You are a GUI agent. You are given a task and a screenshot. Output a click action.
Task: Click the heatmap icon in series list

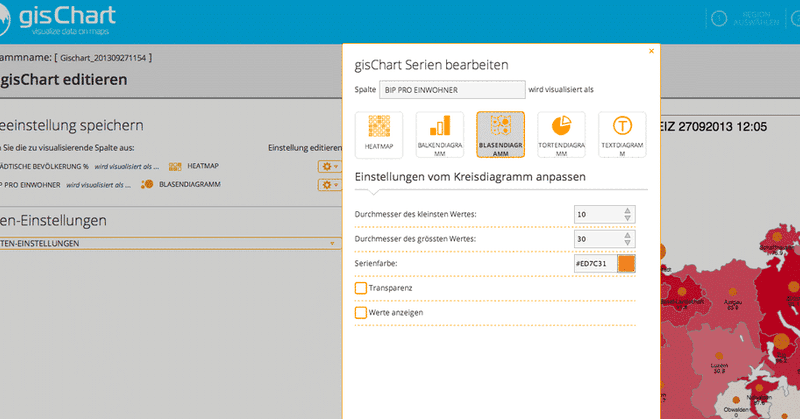[175, 166]
